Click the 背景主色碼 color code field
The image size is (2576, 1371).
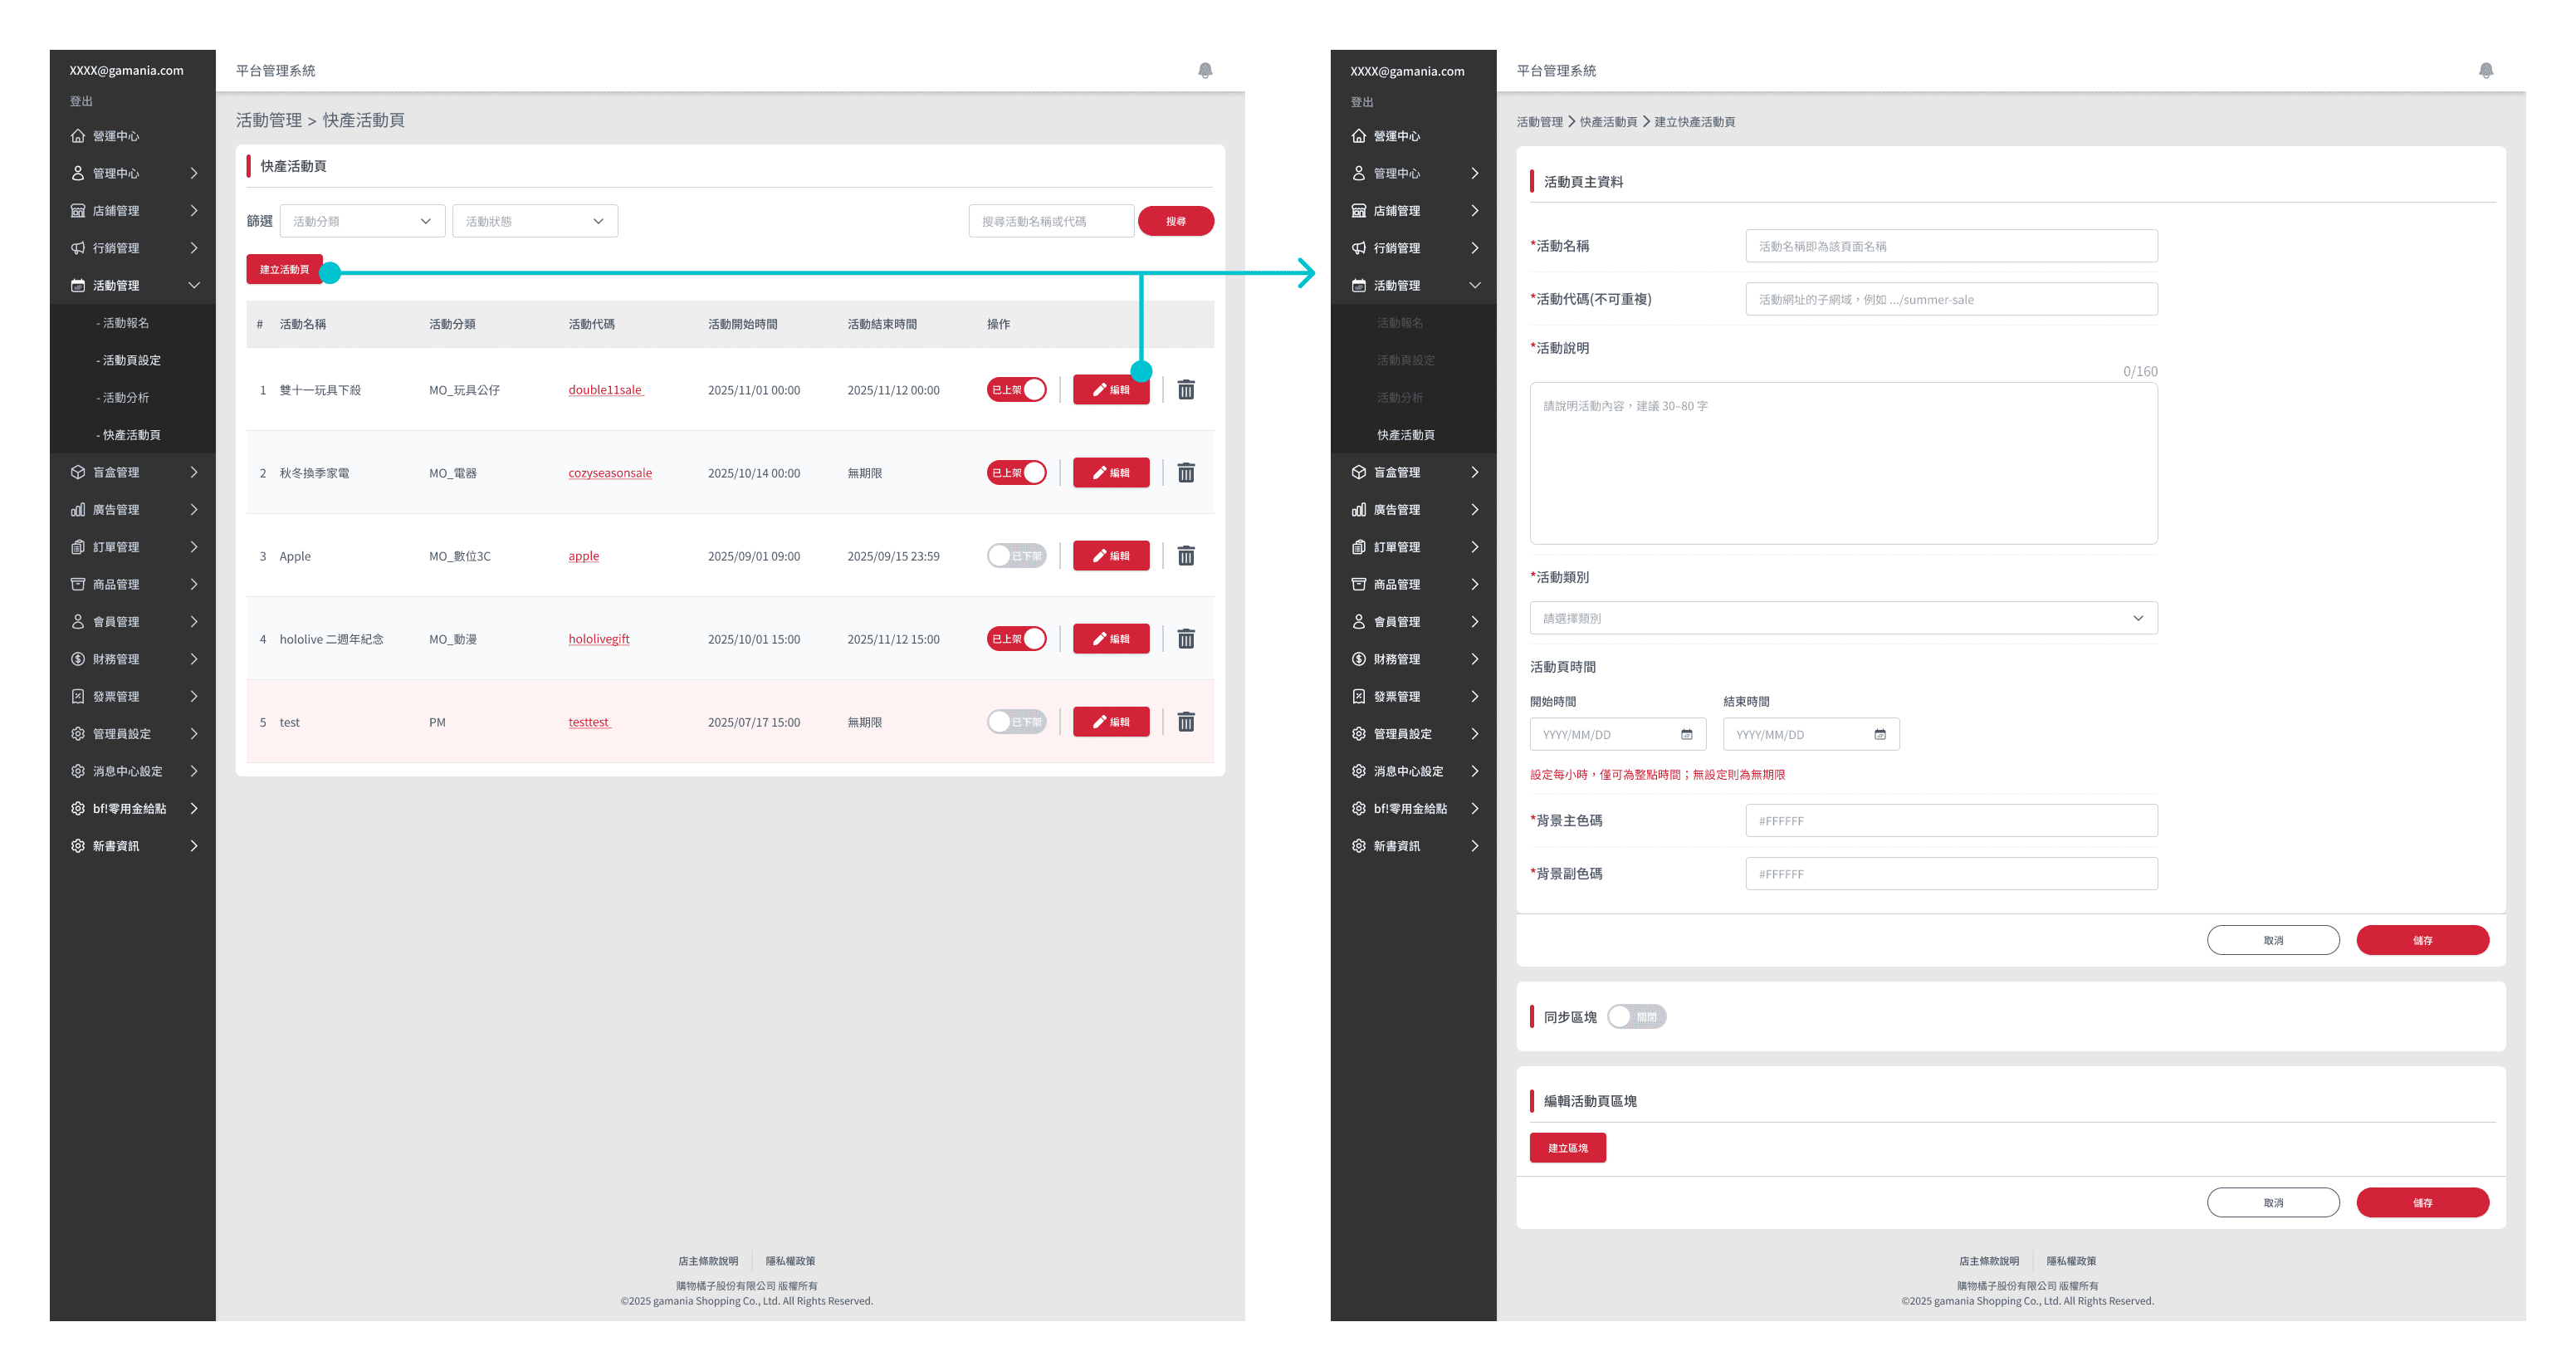pyautogui.click(x=1951, y=821)
